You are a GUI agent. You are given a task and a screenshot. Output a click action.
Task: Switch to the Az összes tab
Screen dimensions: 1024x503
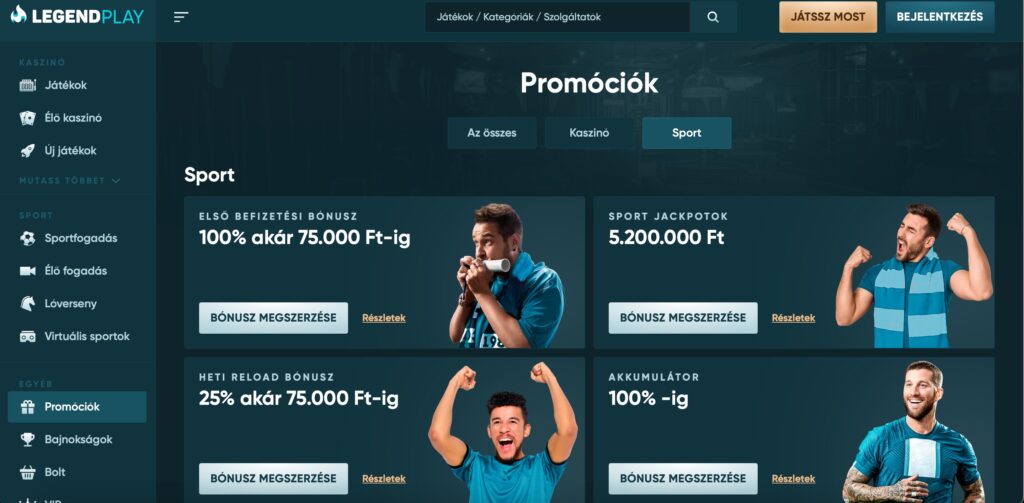[x=492, y=133]
